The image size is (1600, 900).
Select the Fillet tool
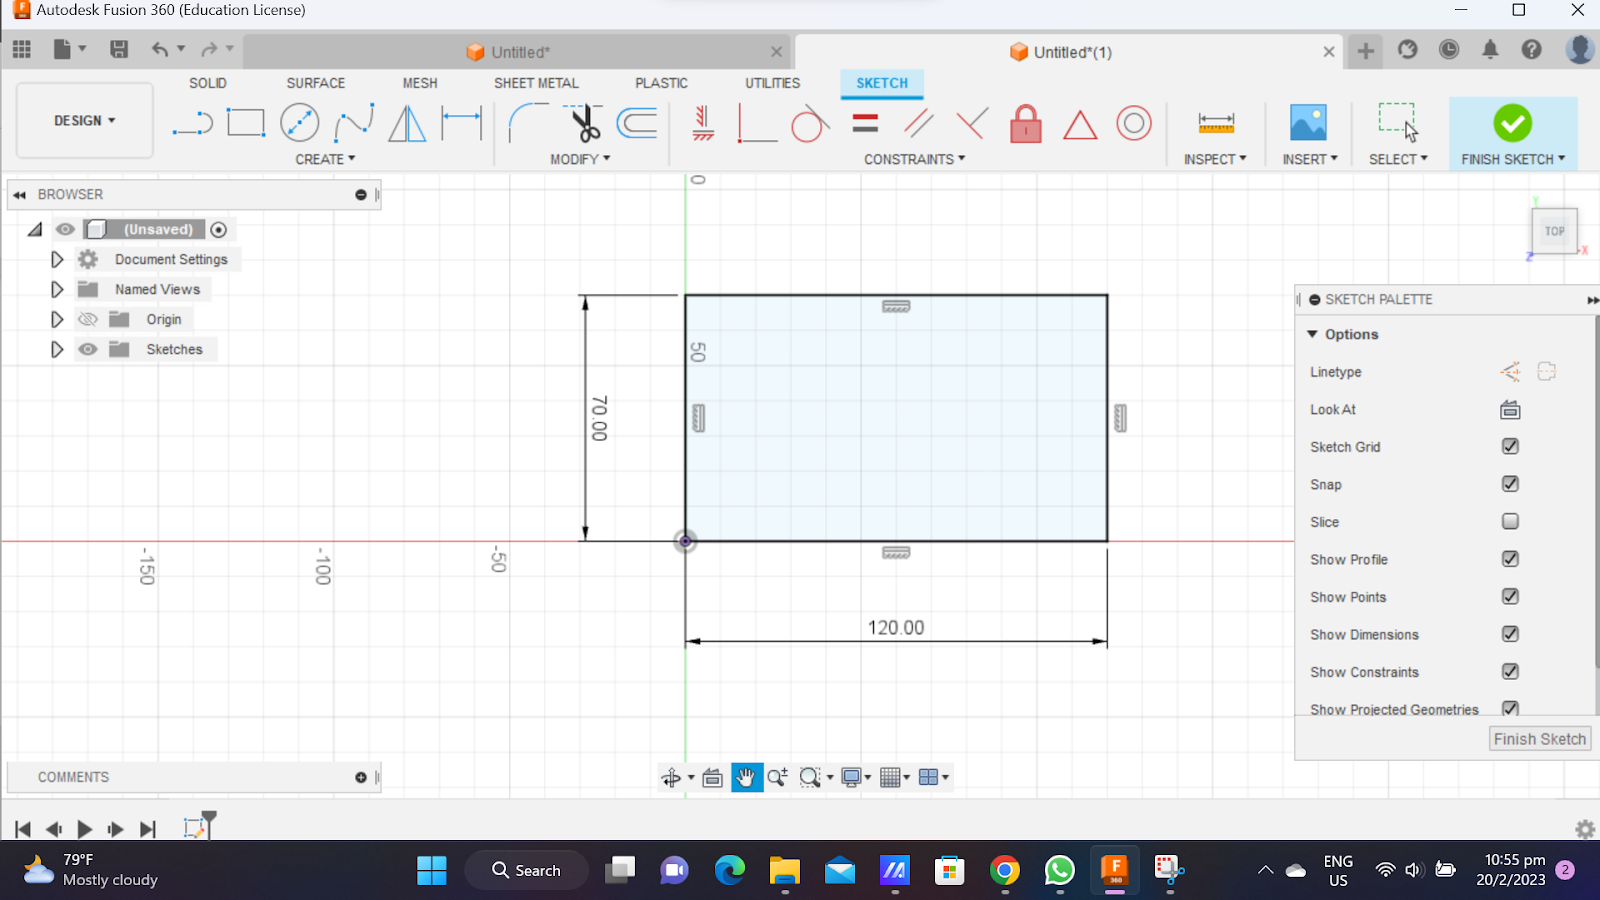527,123
